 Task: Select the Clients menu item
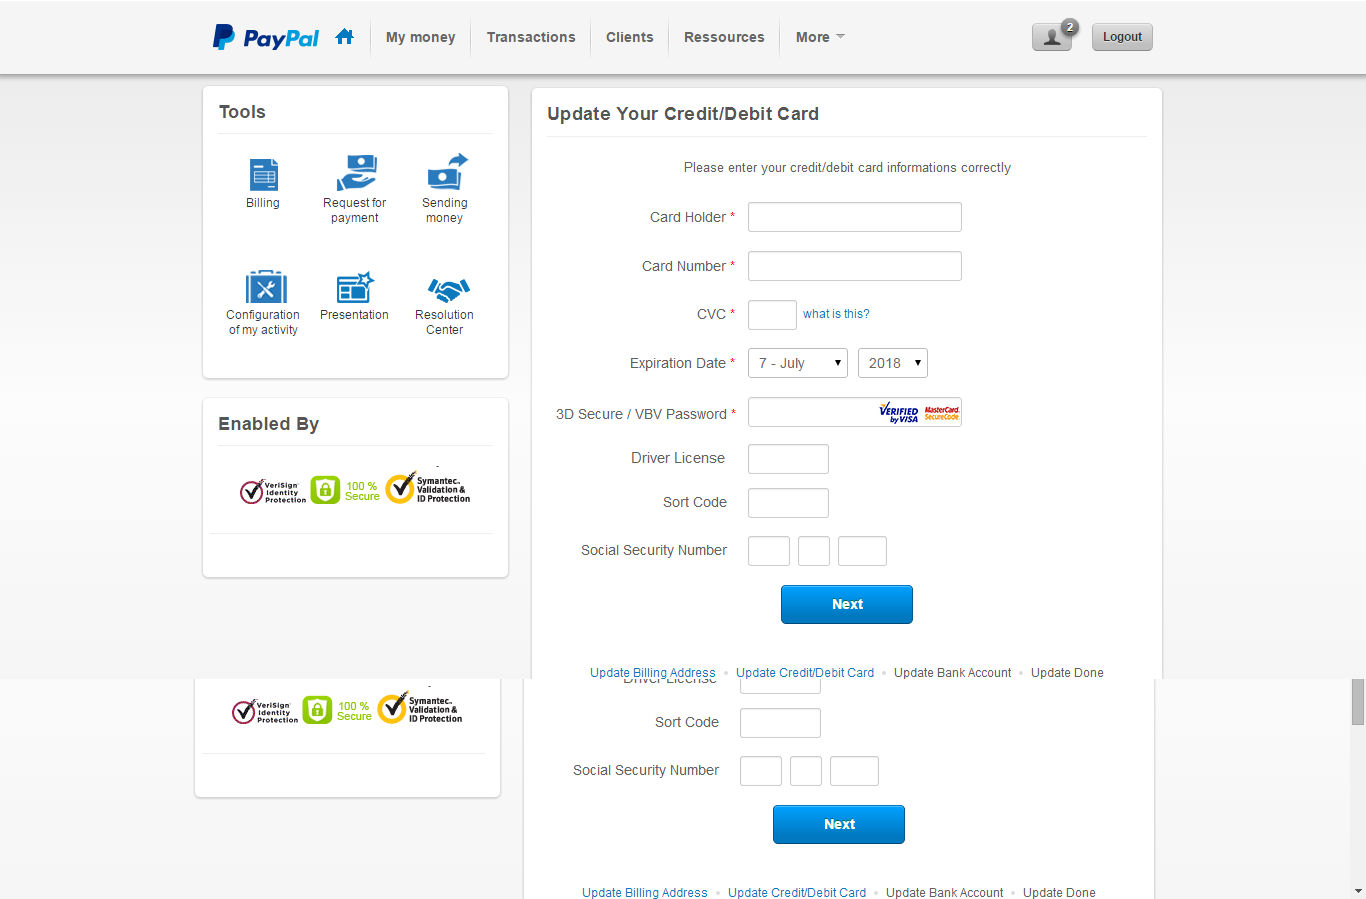coord(629,37)
